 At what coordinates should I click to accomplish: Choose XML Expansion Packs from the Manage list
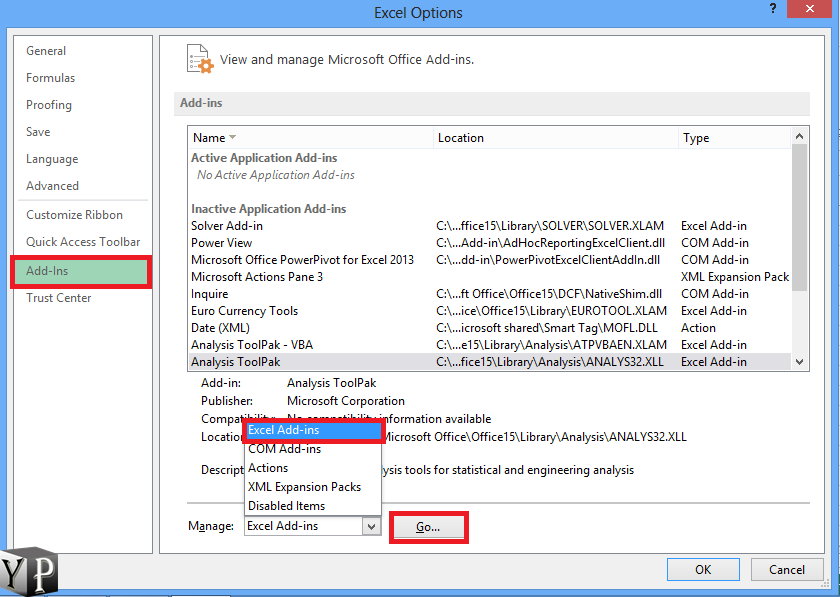313,487
